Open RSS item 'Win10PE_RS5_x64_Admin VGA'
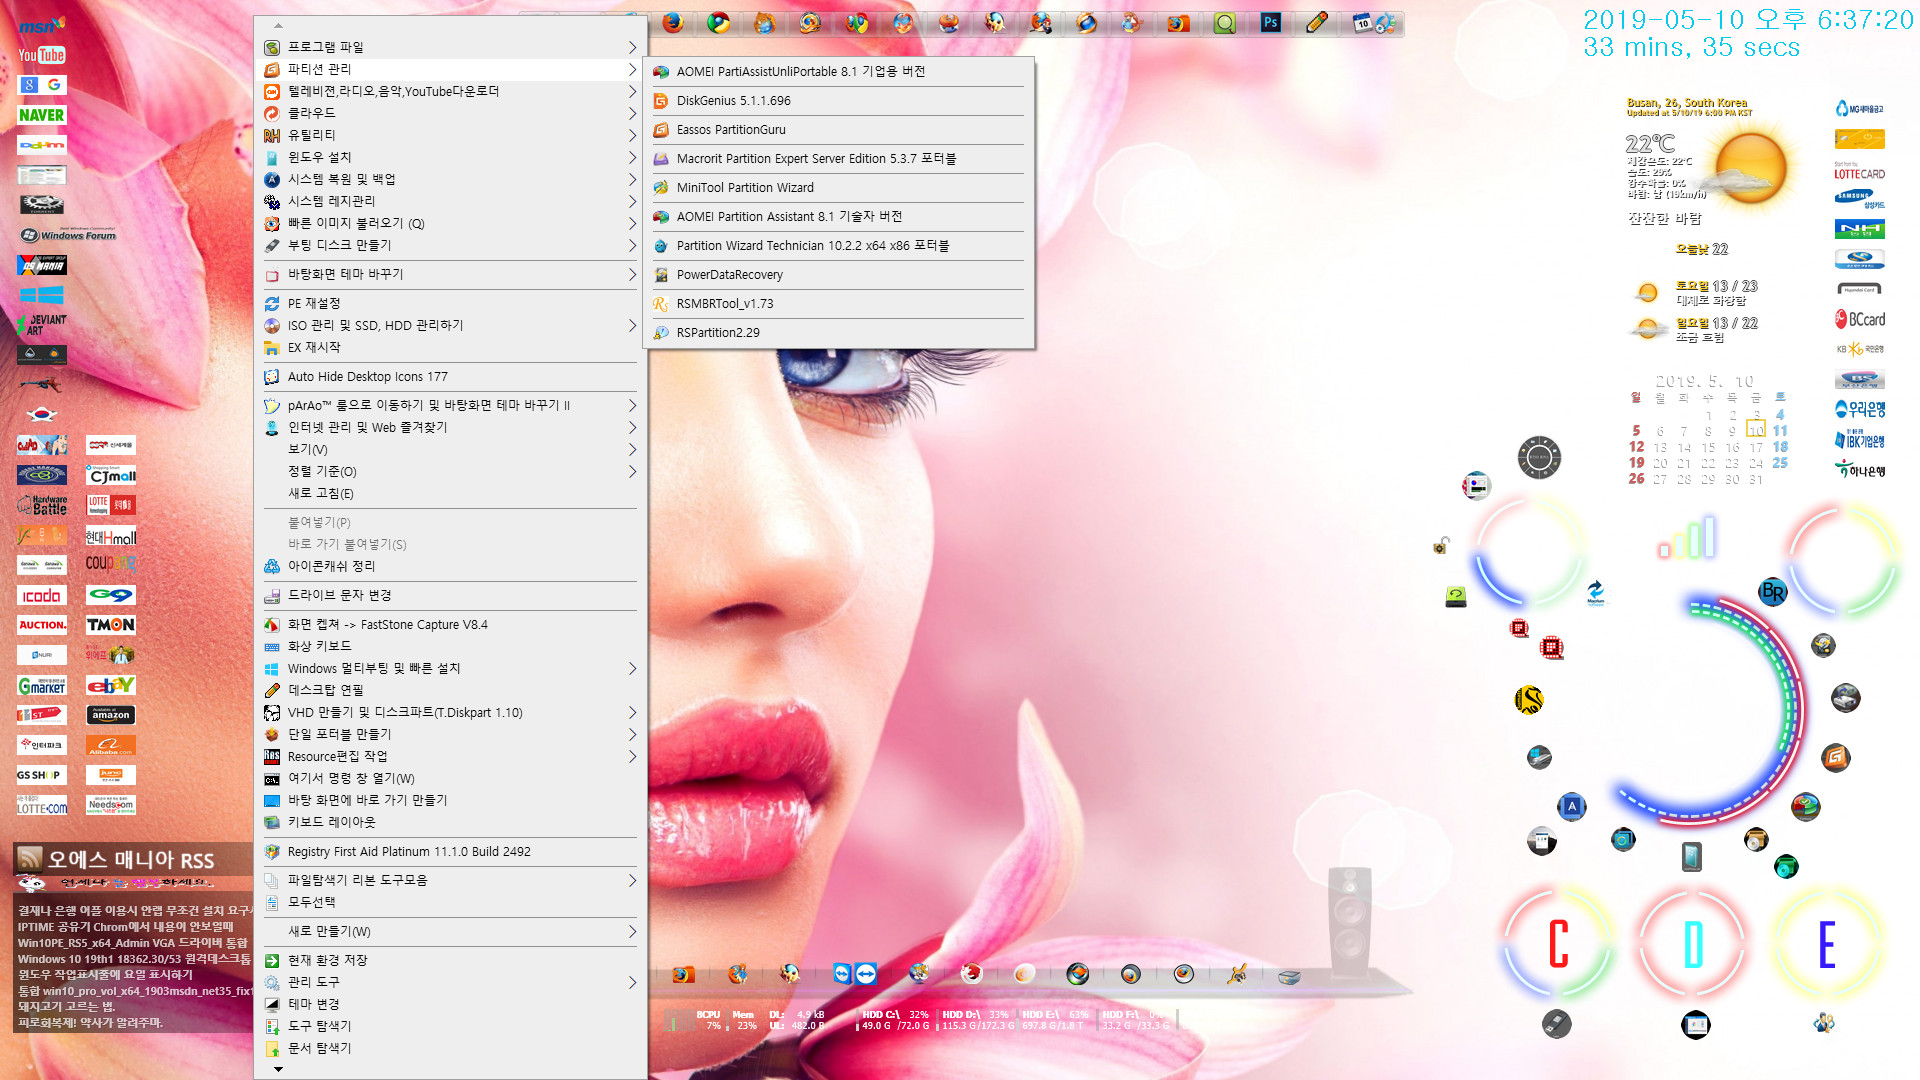1920x1080 pixels. pos(133,943)
